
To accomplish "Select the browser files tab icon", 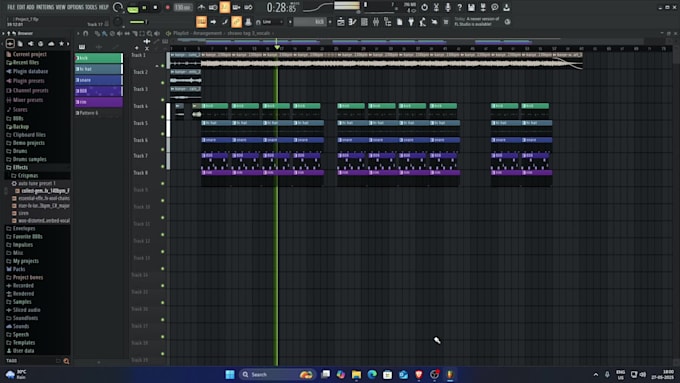I will tap(20, 43).
